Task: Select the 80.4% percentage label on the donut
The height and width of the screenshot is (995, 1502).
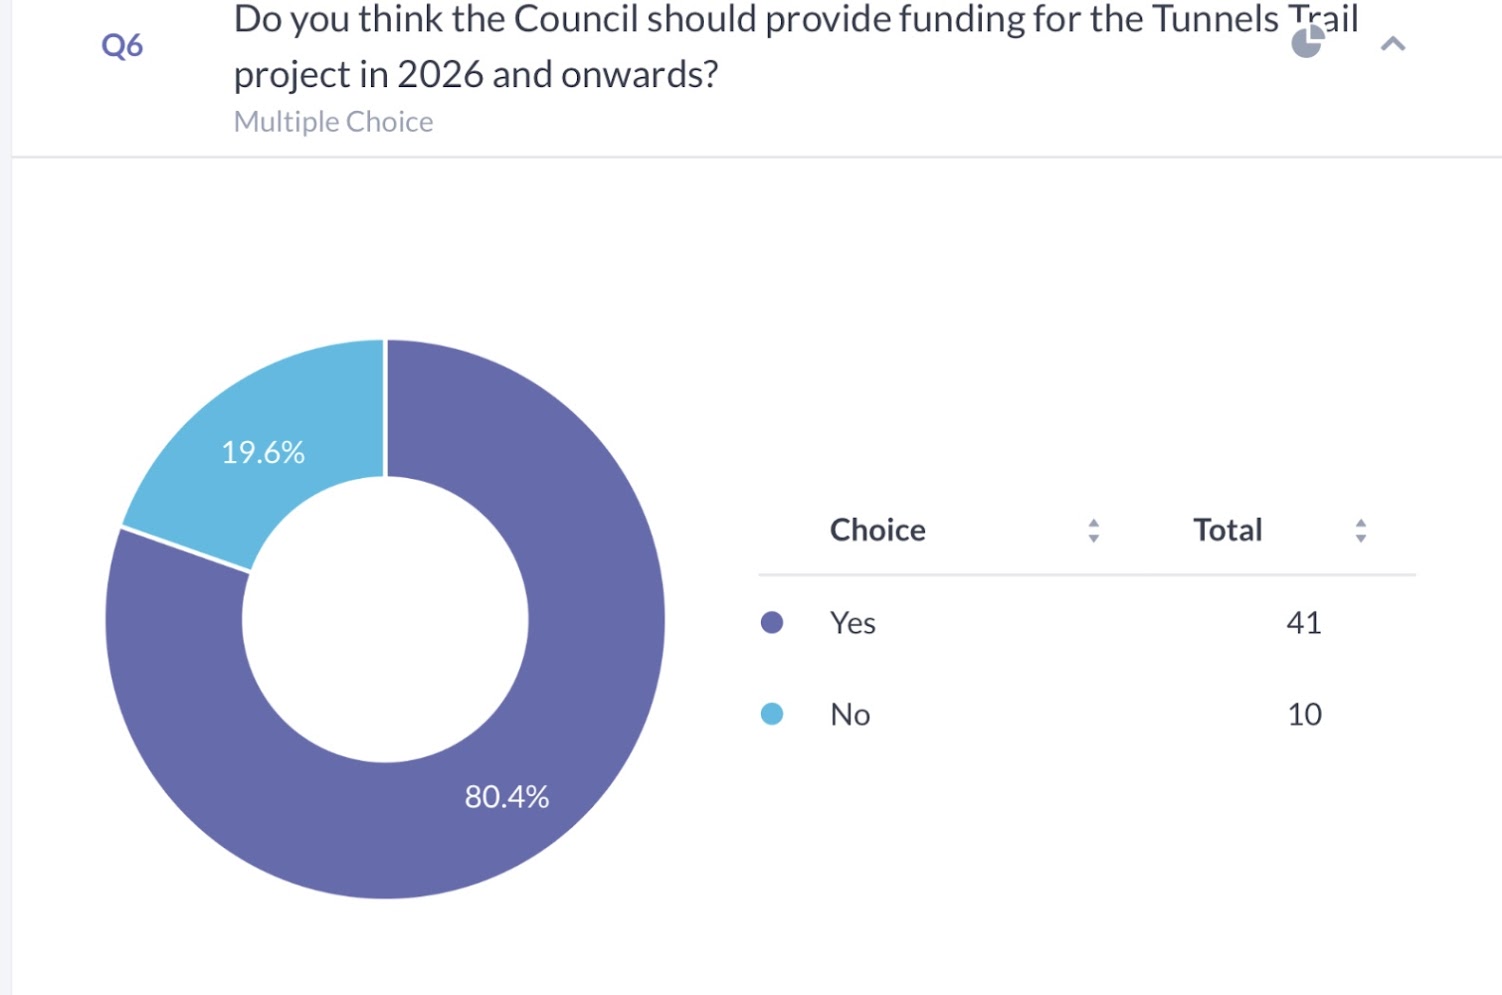Action: [x=506, y=797]
